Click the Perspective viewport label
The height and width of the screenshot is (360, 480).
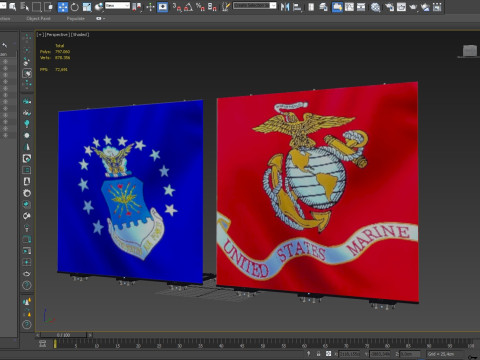click(x=57, y=34)
